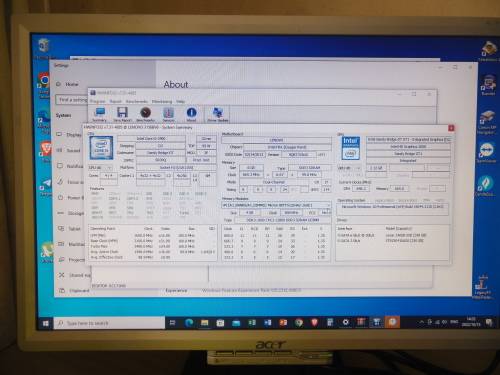
Task: Click Home in the Settings window sidebar
Action: click(x=68, y=84)
